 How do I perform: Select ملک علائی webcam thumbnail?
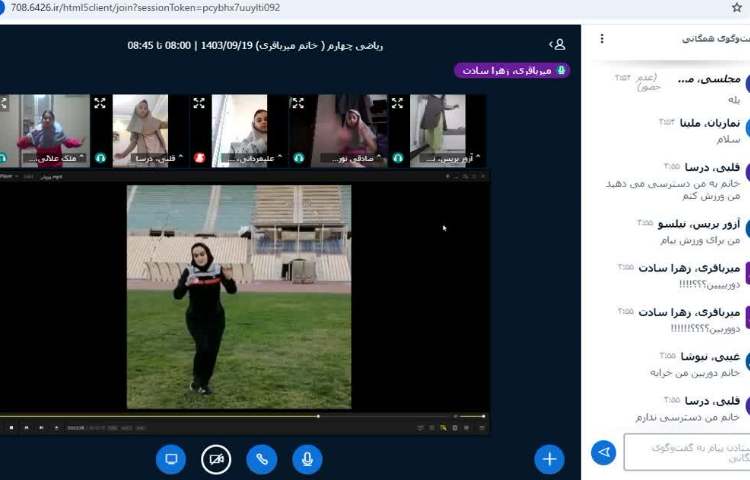[x=45, y=131]
